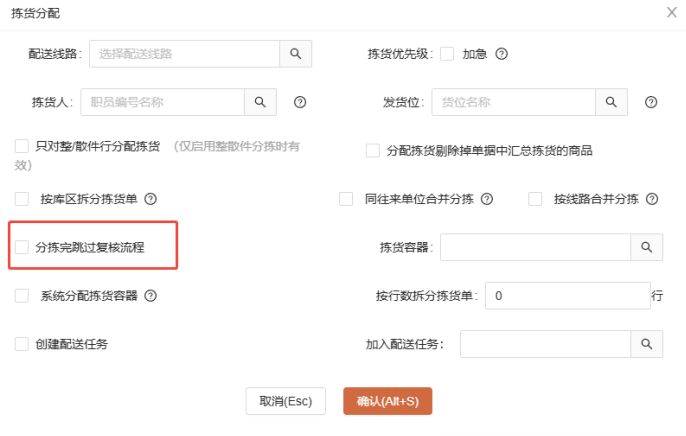
Task: Tick the 创建配送任务 checkbox
Action: coord(22,344)
